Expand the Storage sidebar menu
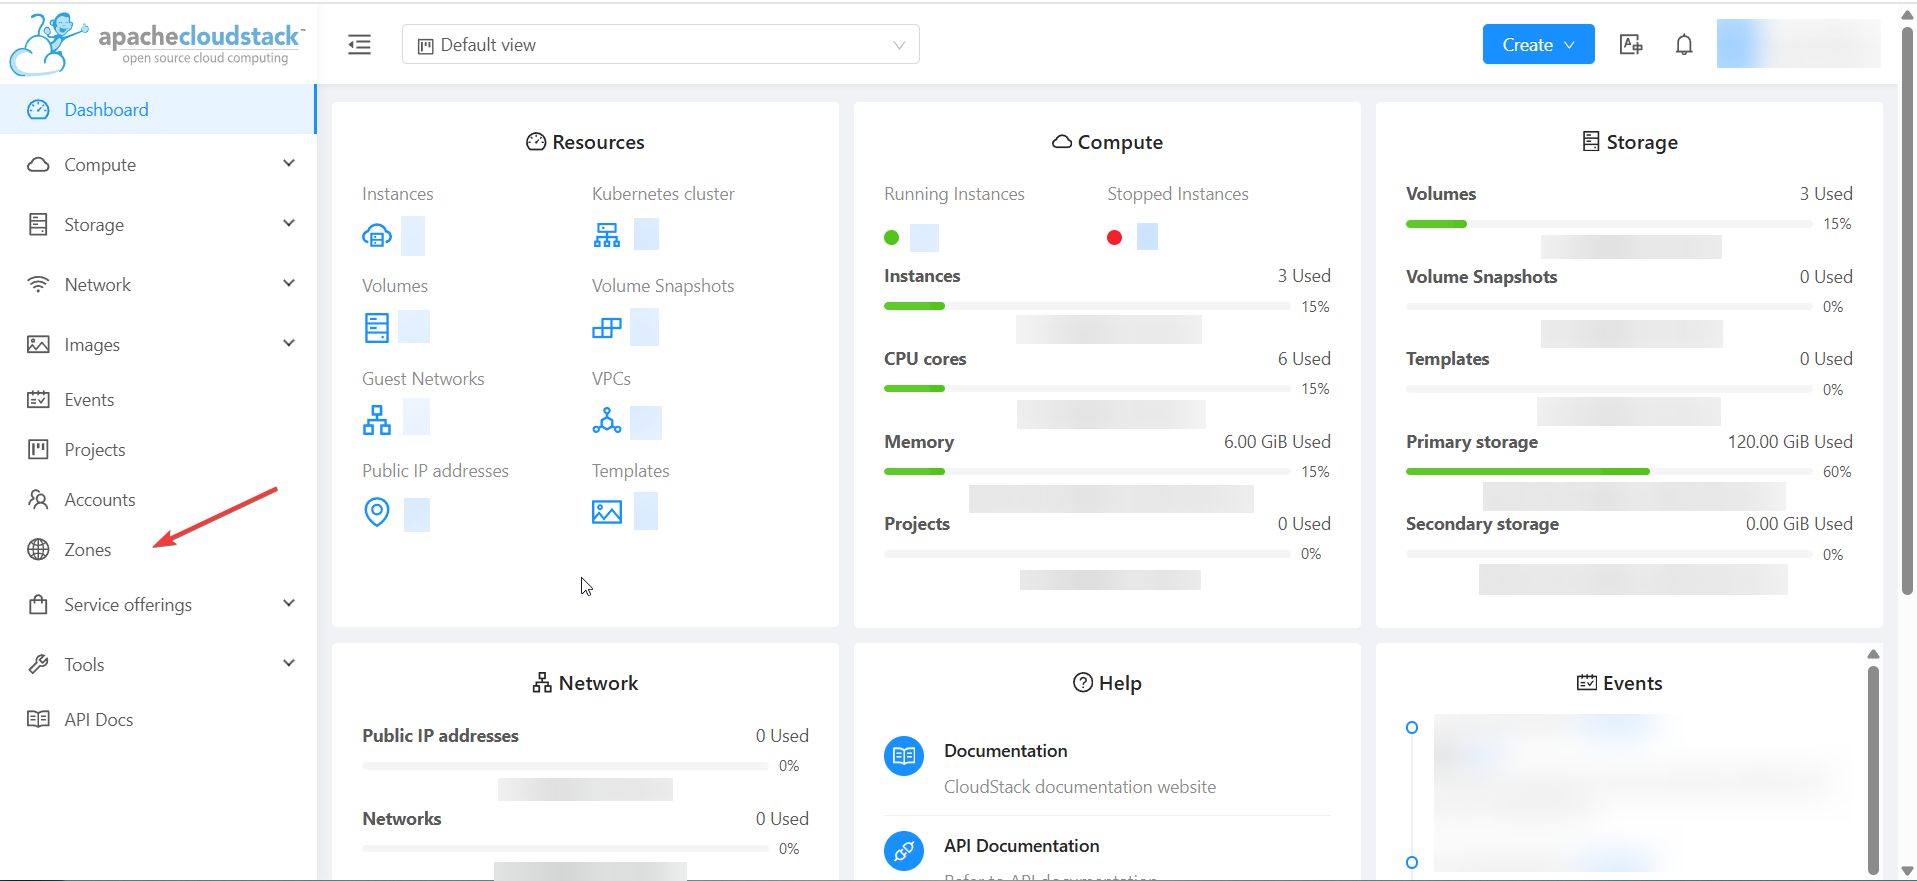The width and height of the screenshot is (1917, 881). 160,225
